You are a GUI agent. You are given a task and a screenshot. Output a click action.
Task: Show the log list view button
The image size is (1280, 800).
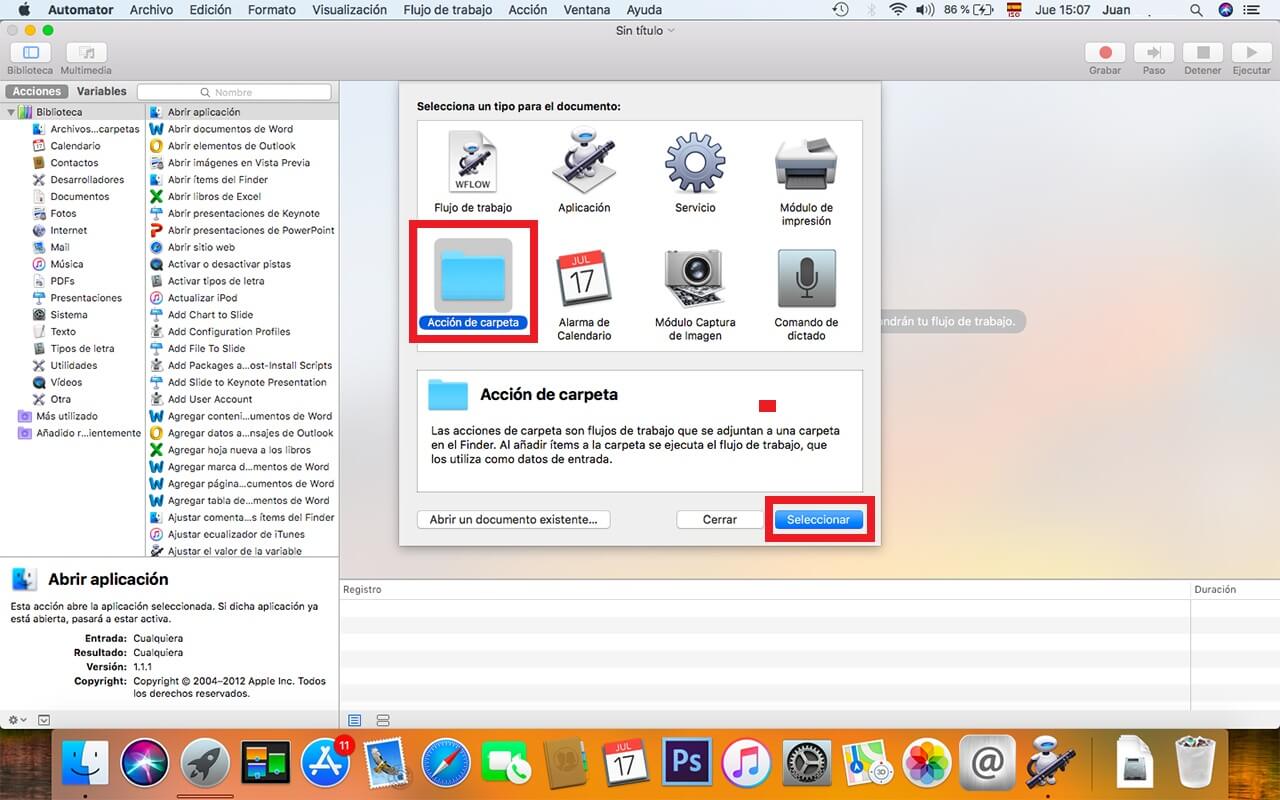355,720
